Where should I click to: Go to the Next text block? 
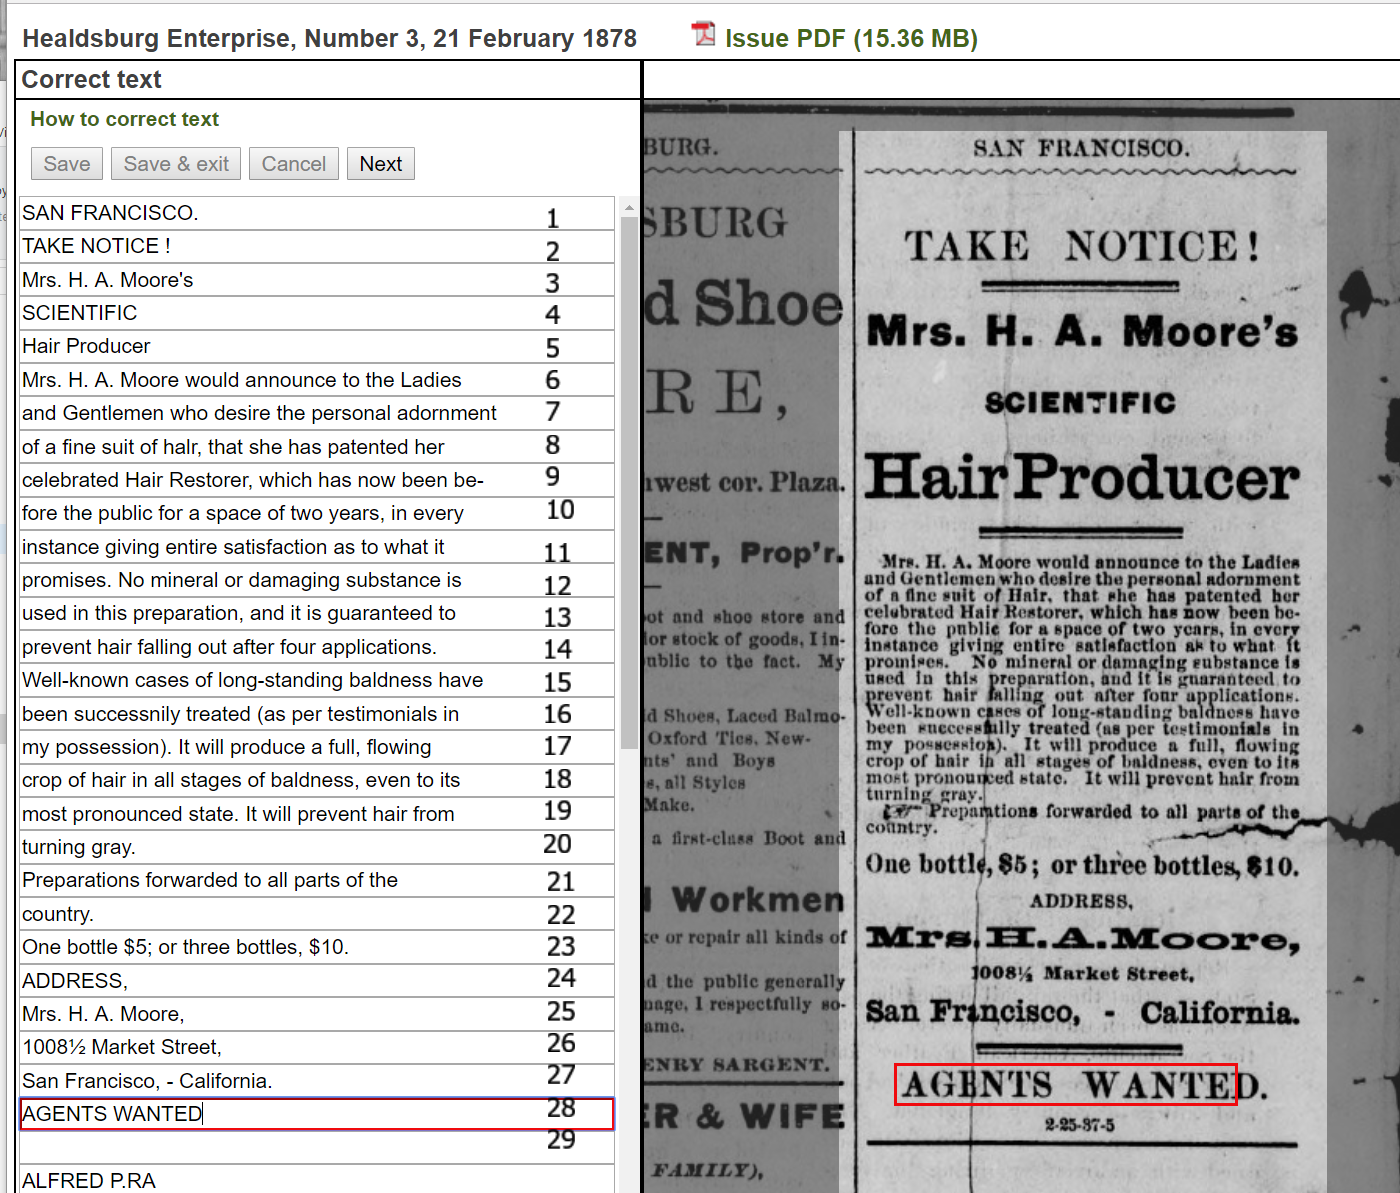[380, 164]
